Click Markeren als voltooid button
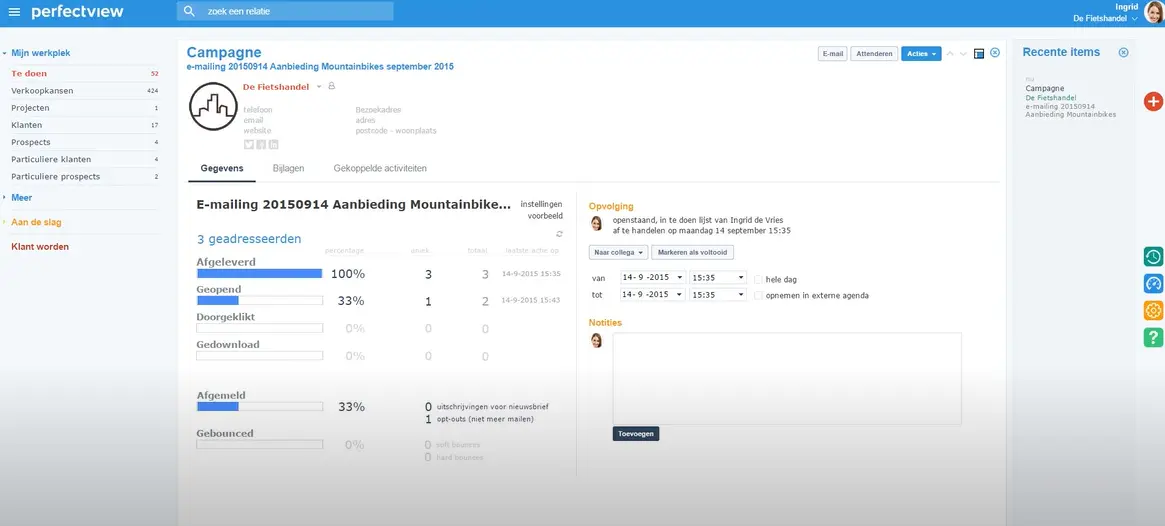Image resolution: width=1165 pixels, height=526 pixels. pos(692,253)
